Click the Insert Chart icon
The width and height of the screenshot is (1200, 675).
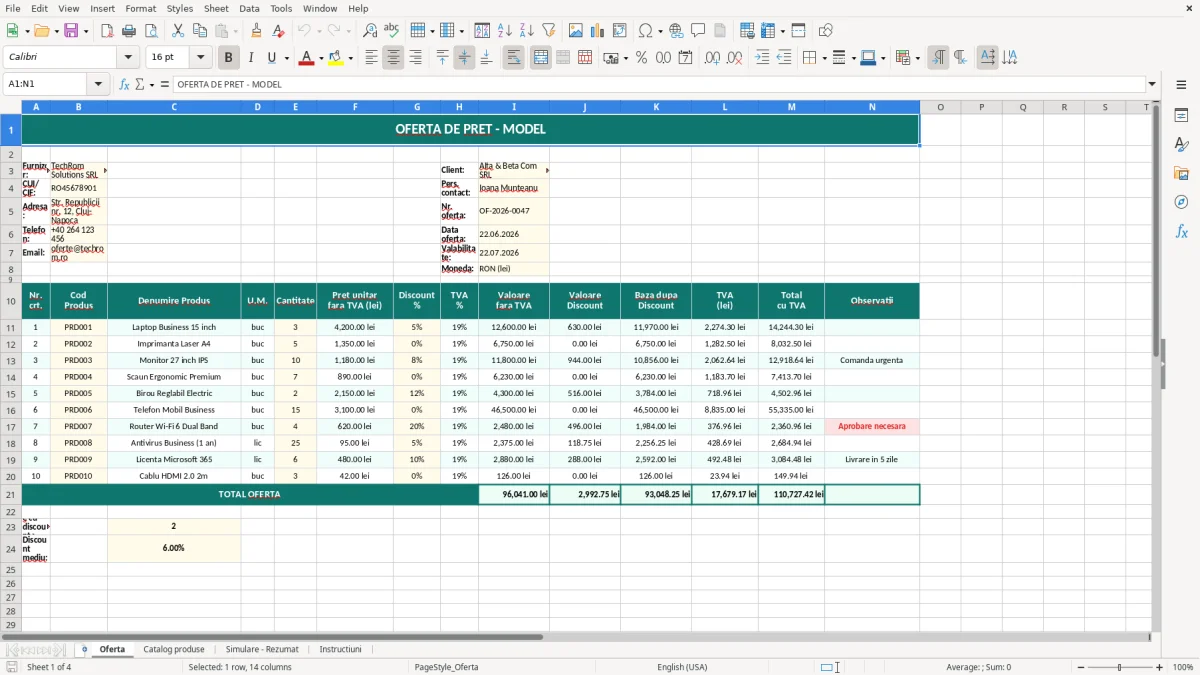tap(598, 31)
